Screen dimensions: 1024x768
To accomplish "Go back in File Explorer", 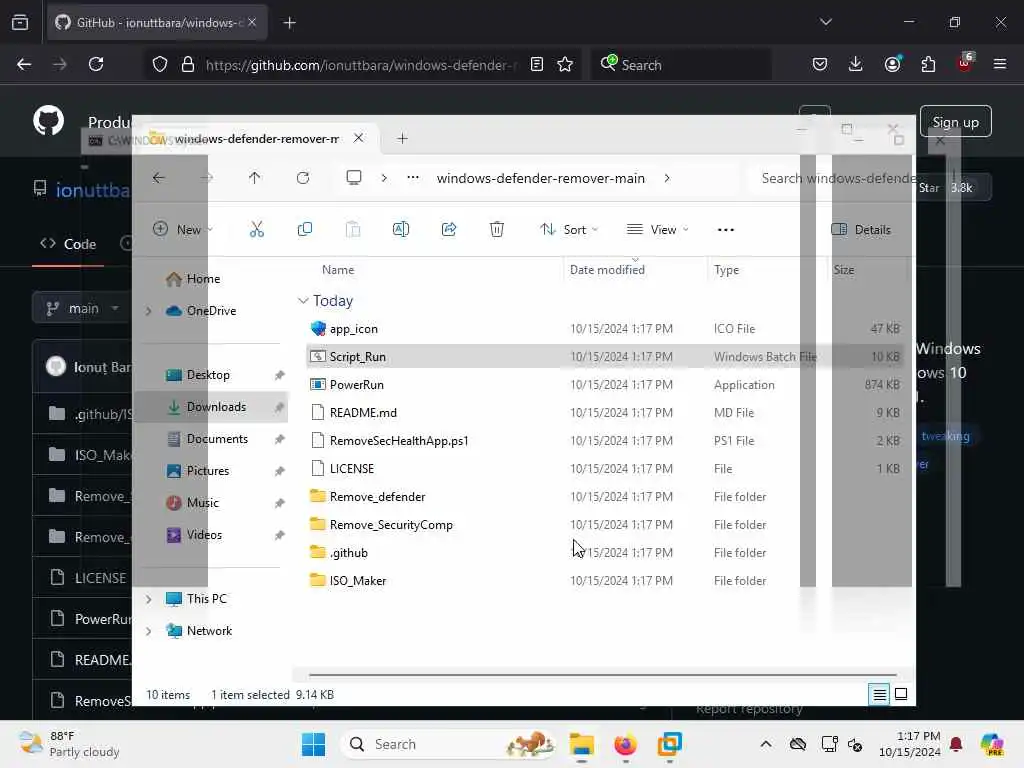I will tap(159, 178).
